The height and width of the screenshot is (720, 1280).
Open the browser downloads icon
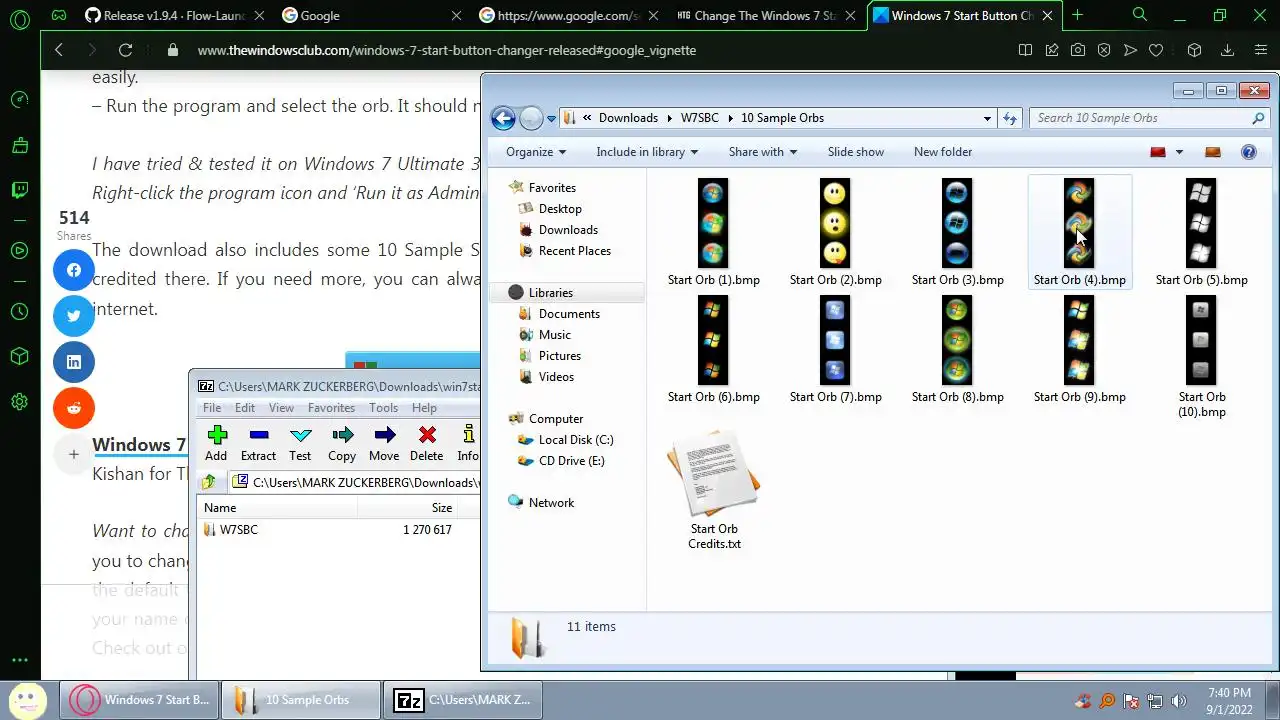click(x=1227, y=50)
